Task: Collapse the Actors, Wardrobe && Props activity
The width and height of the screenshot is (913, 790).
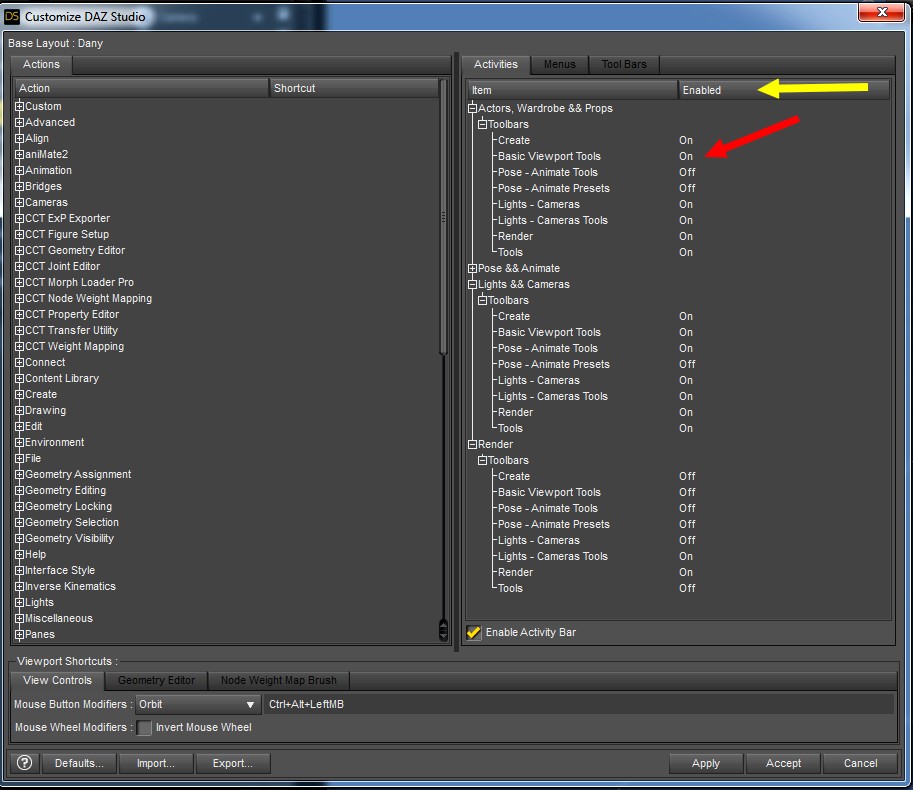Action: click(x=472, y=108)
